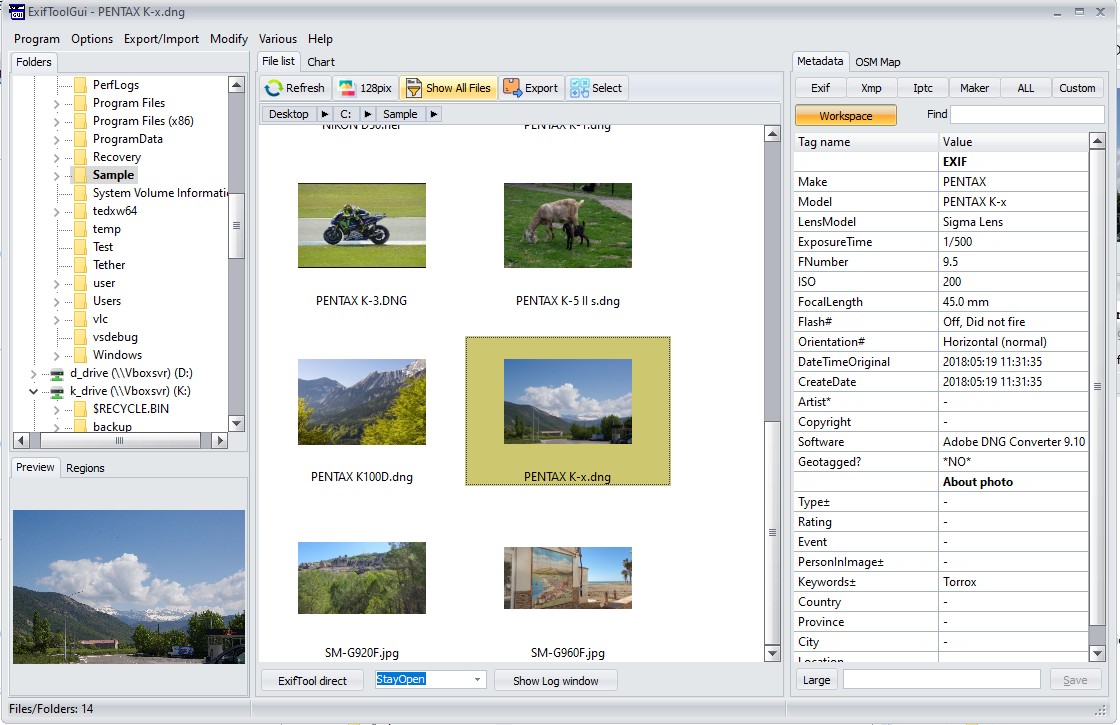Image resolution: width=1120 pixels, height=725 pixels.
Task: Click the $RECYCLE.BIN folder icon
Action: tap(80, 409)
